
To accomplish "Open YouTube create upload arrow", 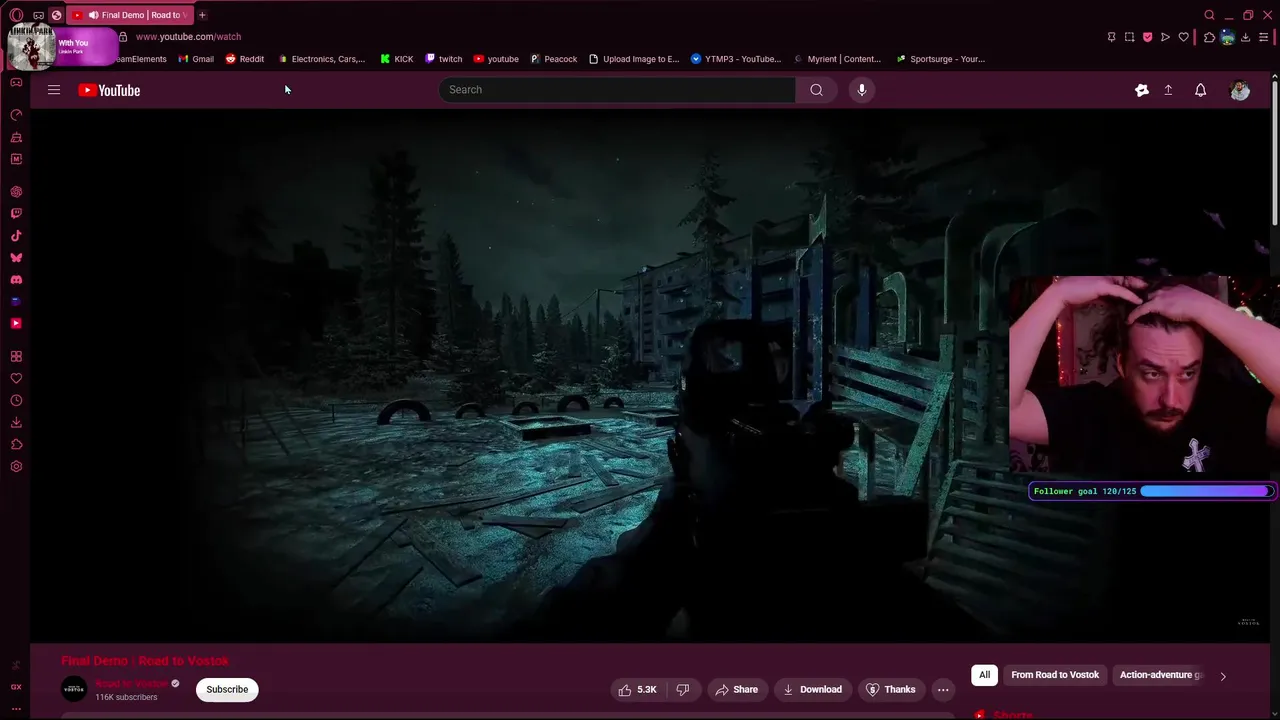I will click(x=1168, y=90).
